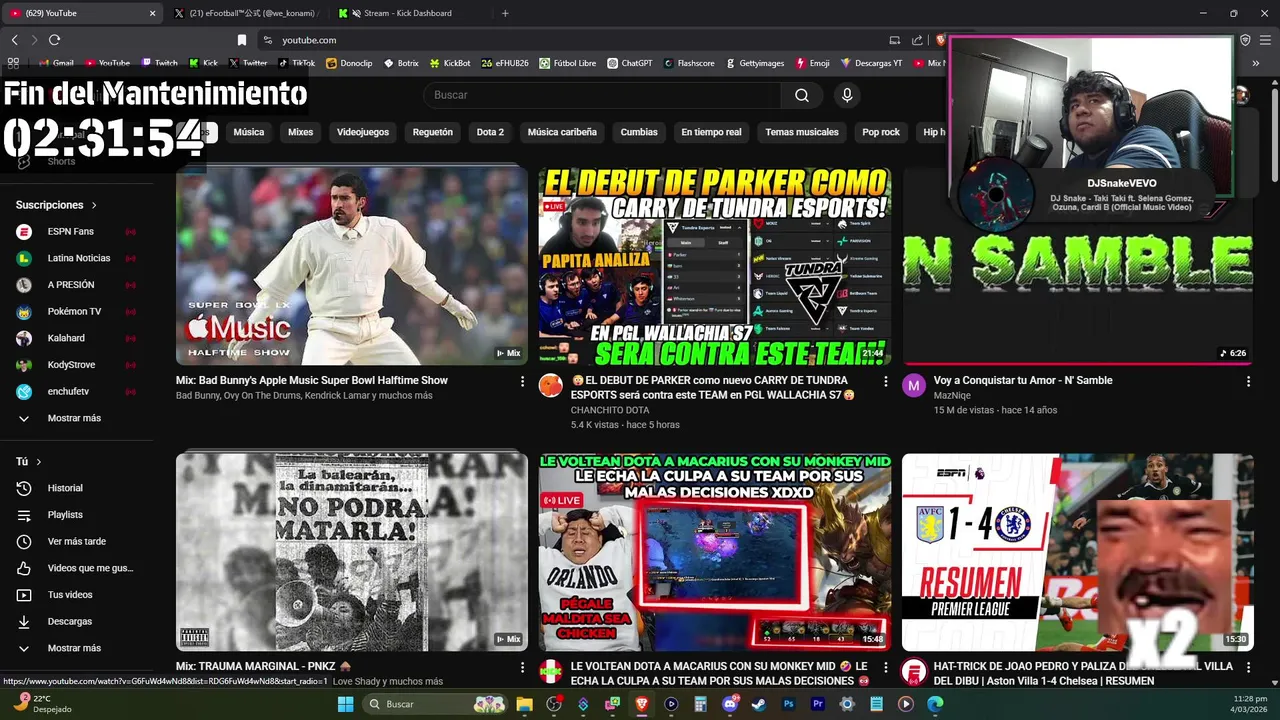1280x720 pixels.
Task: Open the Donoclip bookmark
Action: pos(349,63)
